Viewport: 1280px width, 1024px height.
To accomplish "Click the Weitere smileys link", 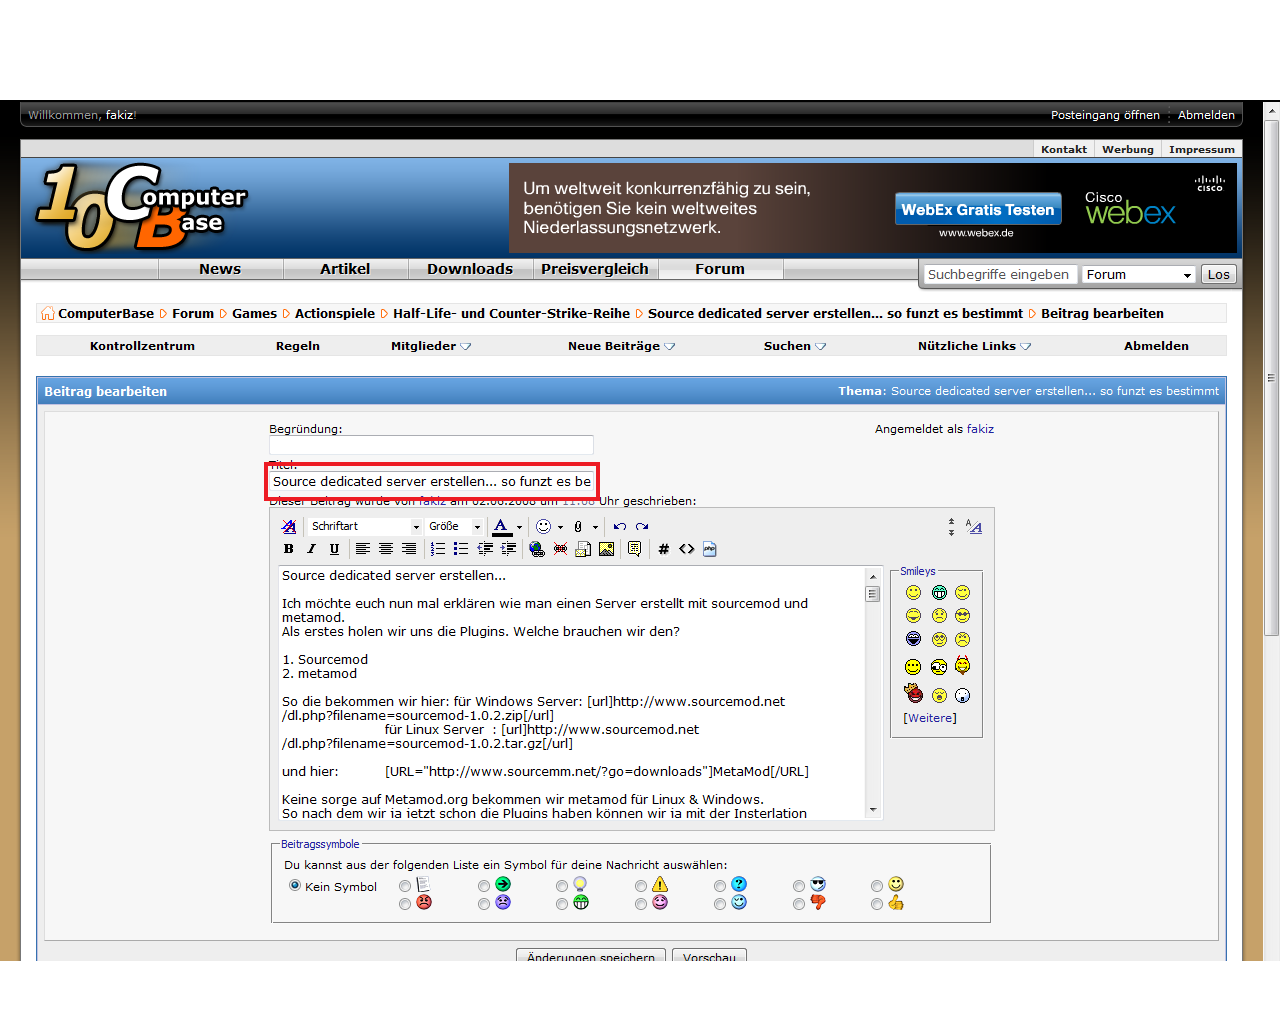I will [x=930, y=718].
